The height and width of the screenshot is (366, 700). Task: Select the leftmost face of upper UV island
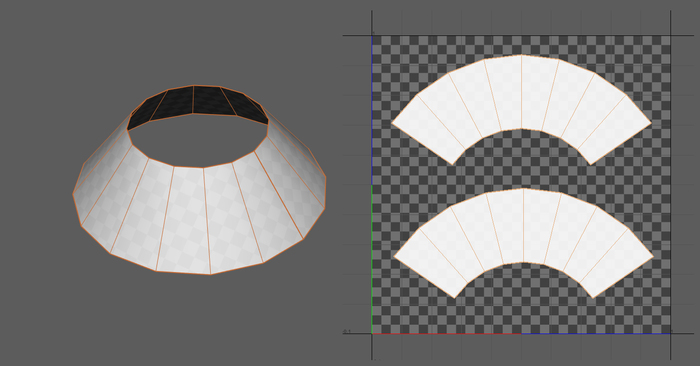pos(429,129)
